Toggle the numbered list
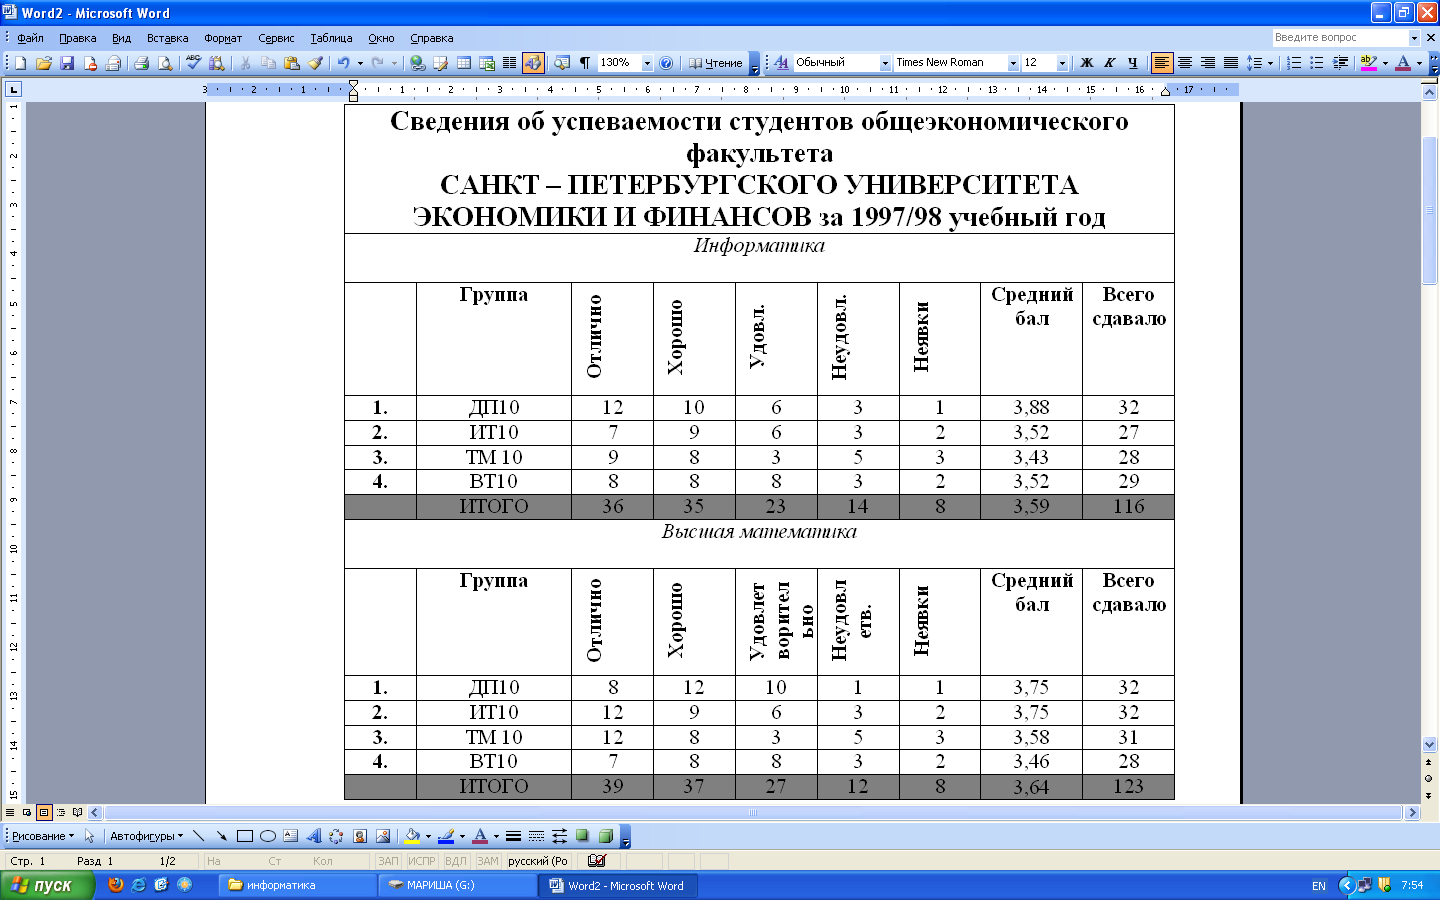The width and height of the screenshot is (1440, 900). pyautogui.click(x=1294, y=63)
